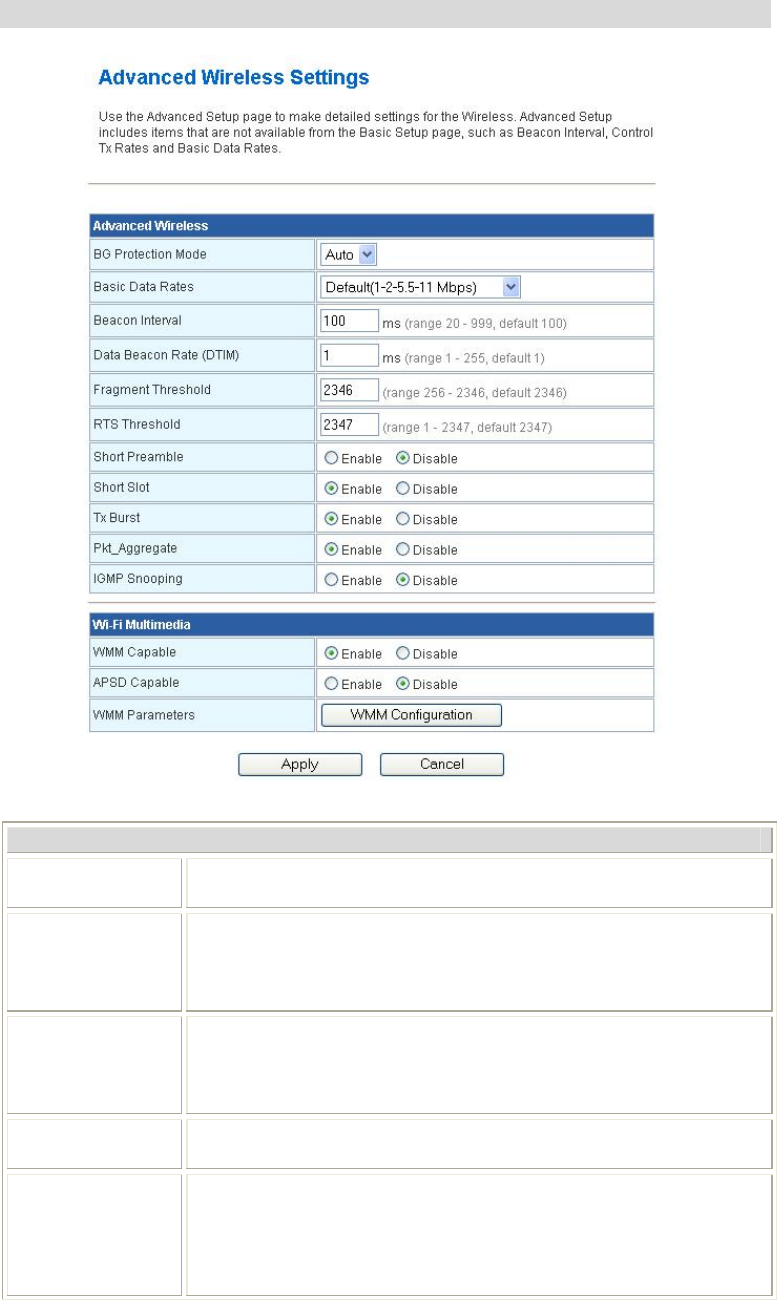The height and width of the screenshot is (1300, 777).
Task: Open the BG Protection Mode dropdown
Action: point(348,254)
